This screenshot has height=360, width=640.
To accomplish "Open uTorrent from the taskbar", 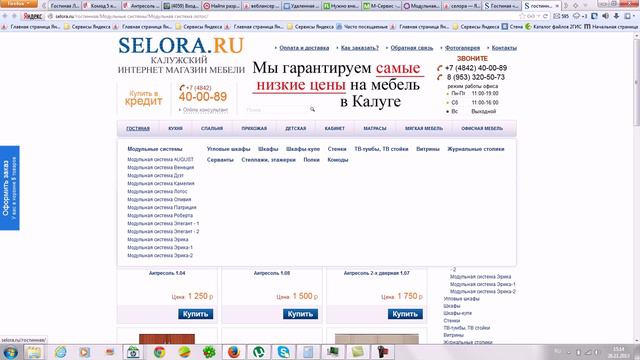I will click(x=258, y=352).
